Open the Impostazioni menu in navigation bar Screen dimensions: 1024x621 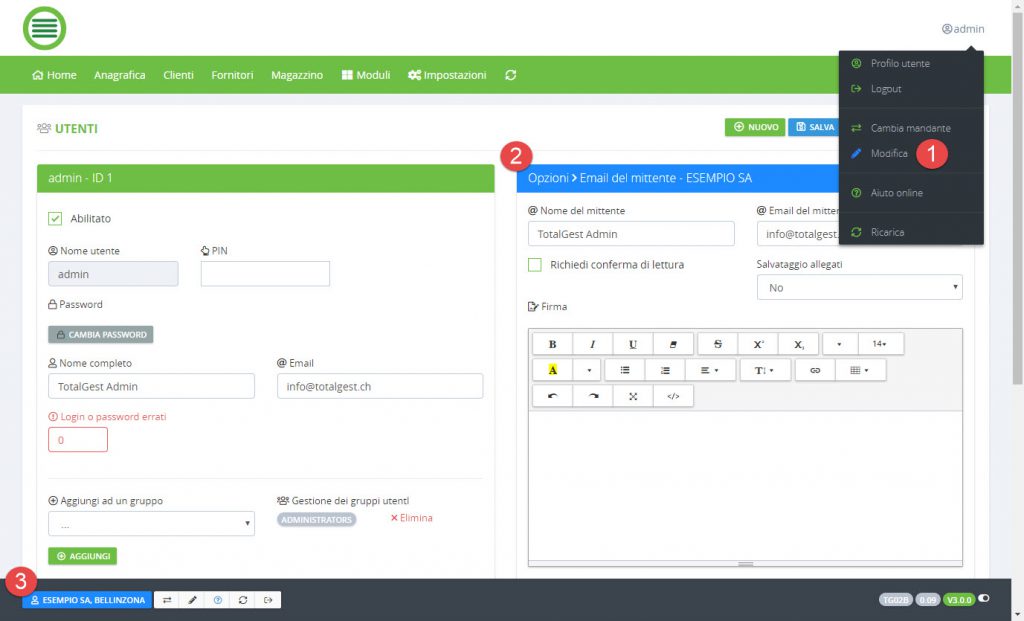[447, 75]
